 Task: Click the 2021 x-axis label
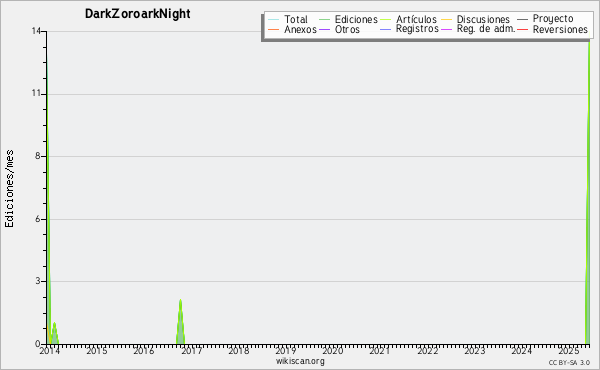pos(380,350)
